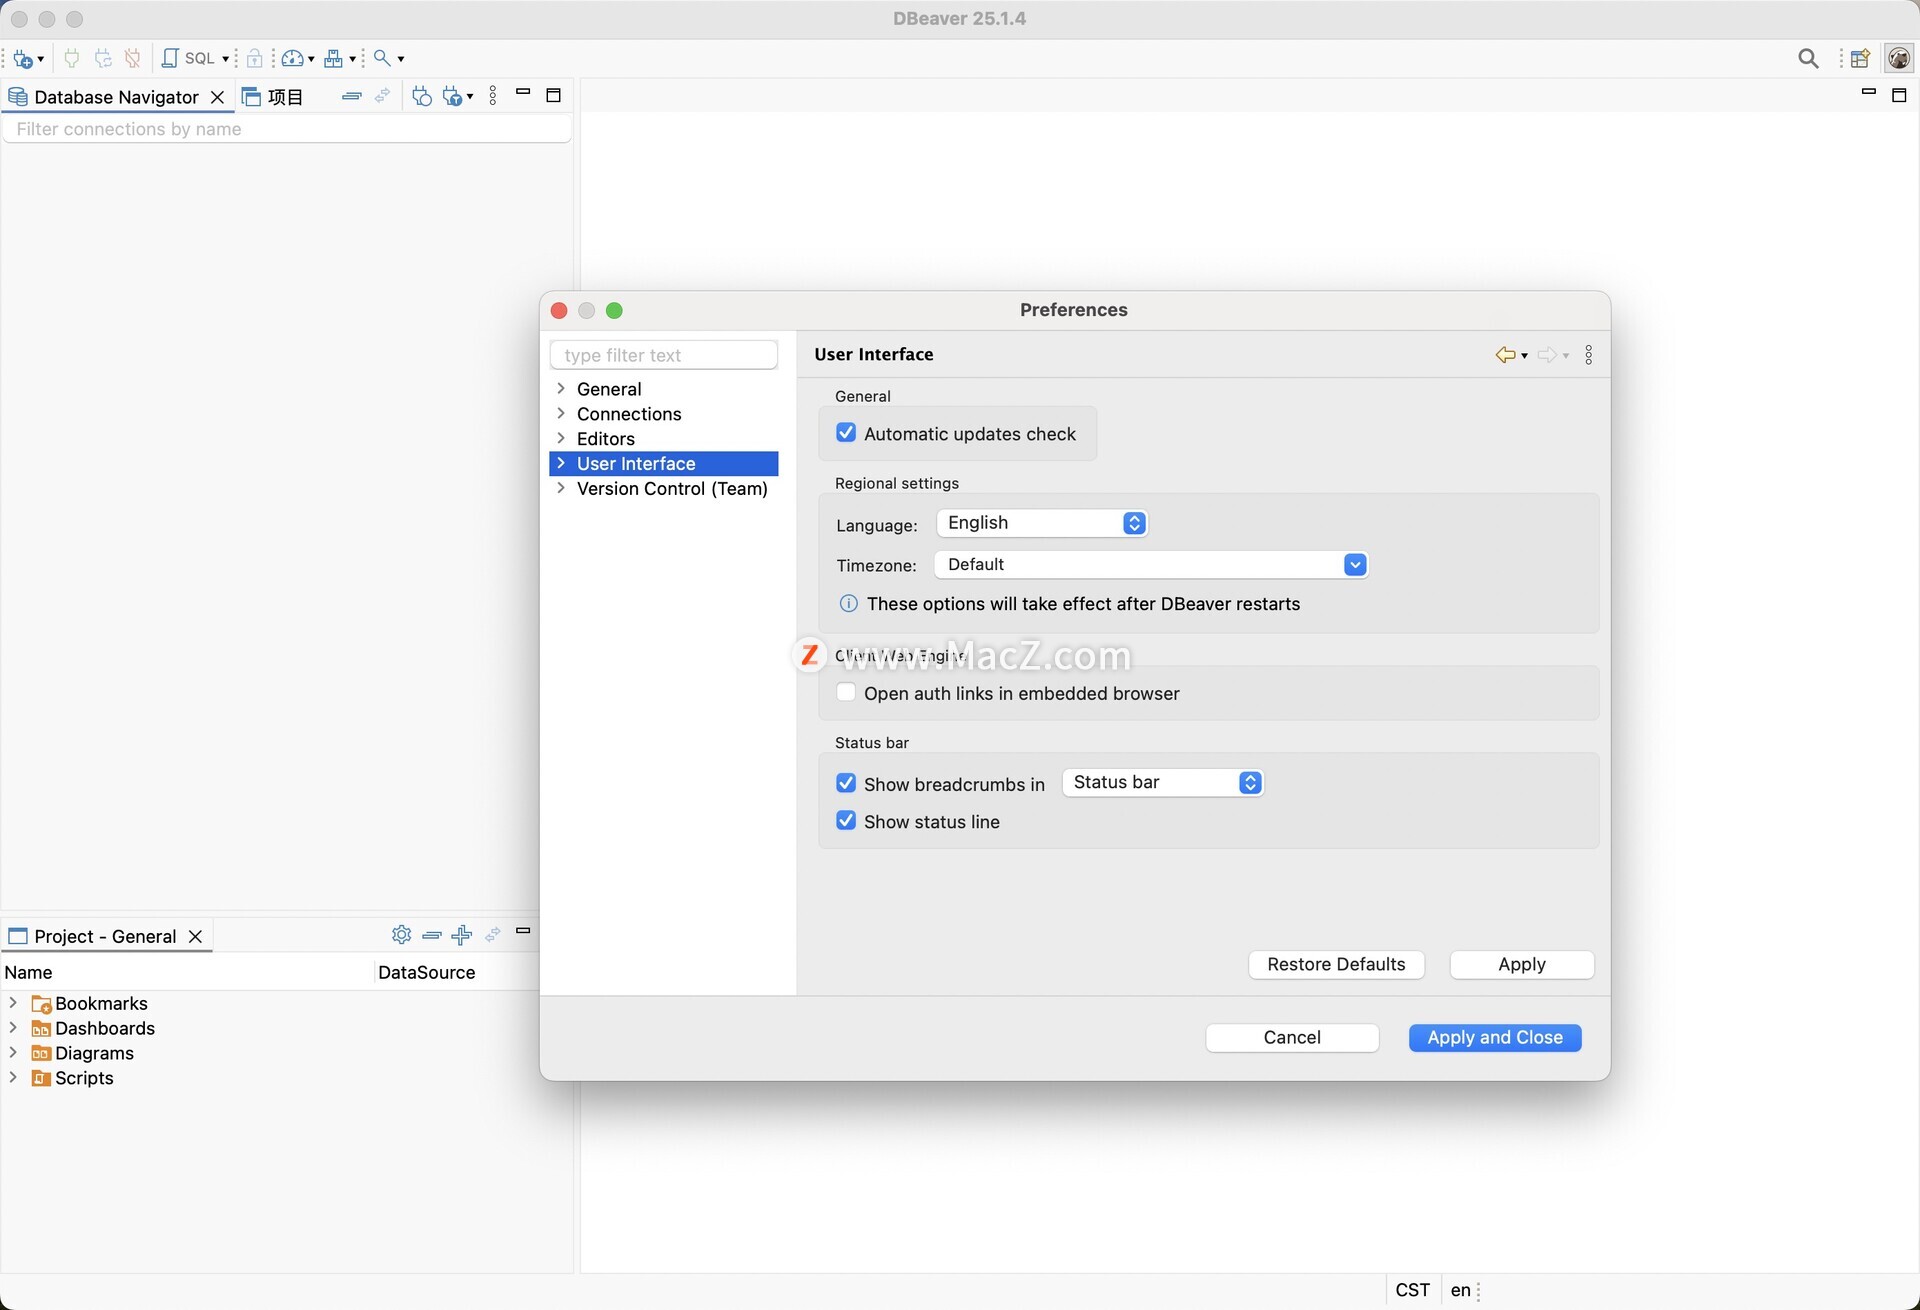Maximize the Database Navigator panel
Screen dimensions: 1920x1310
[x=554, y=95]
